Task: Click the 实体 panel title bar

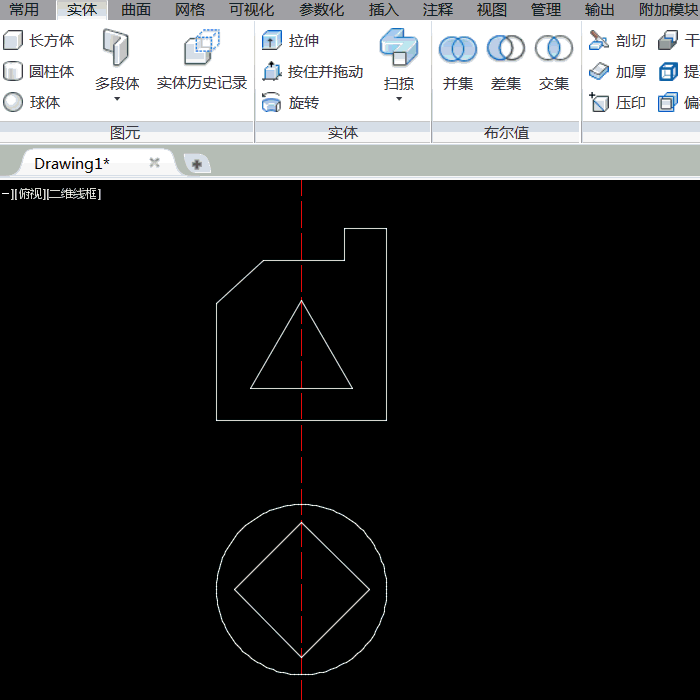Action: [x=342, y=133]
